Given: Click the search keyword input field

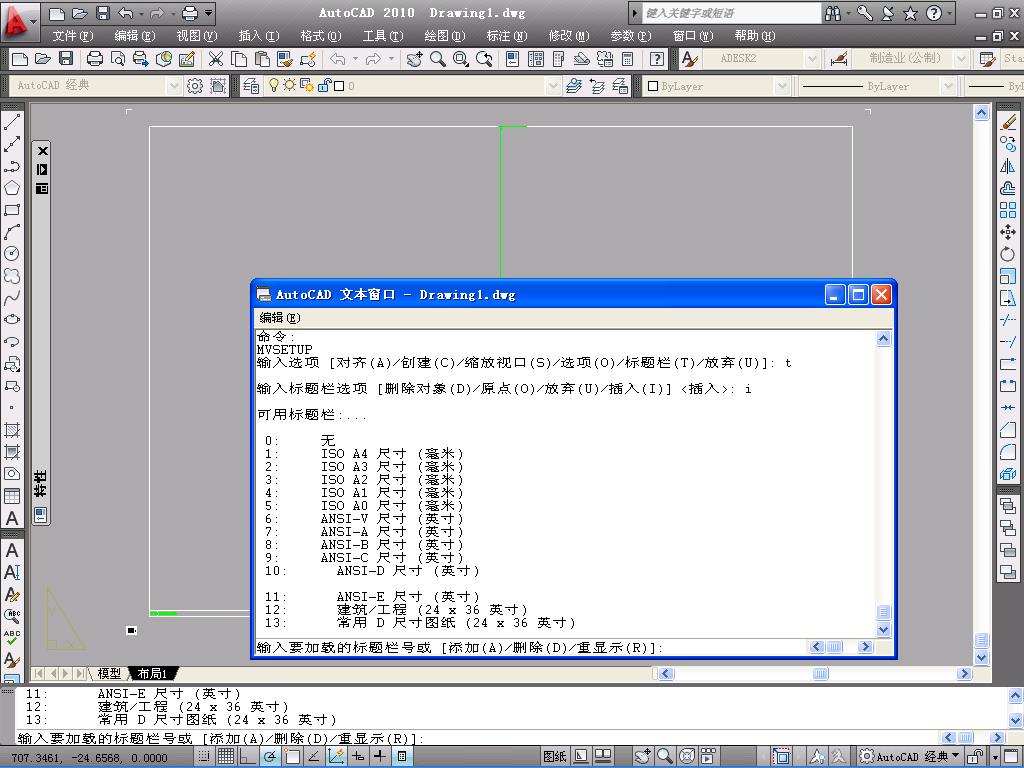Looking at the screenshot, I should tap(731, 13).
